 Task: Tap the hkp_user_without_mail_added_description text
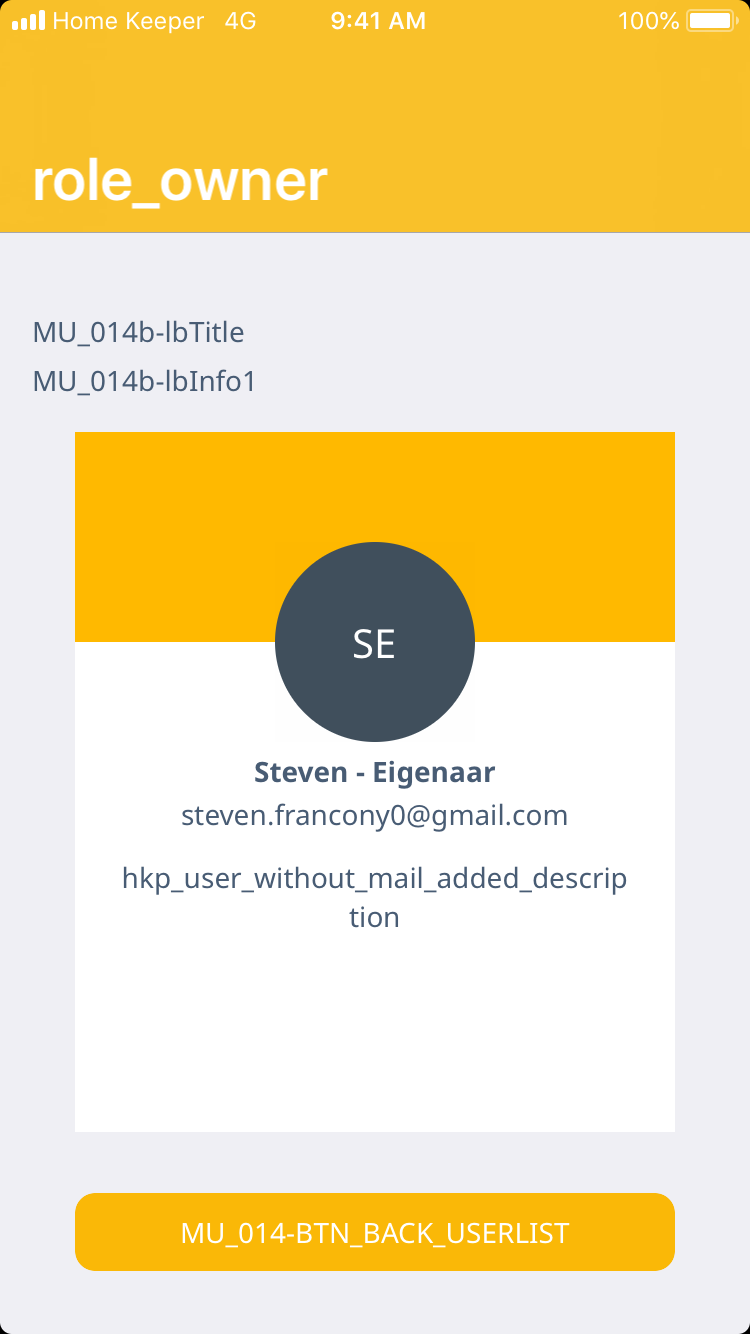pos(375,897)
